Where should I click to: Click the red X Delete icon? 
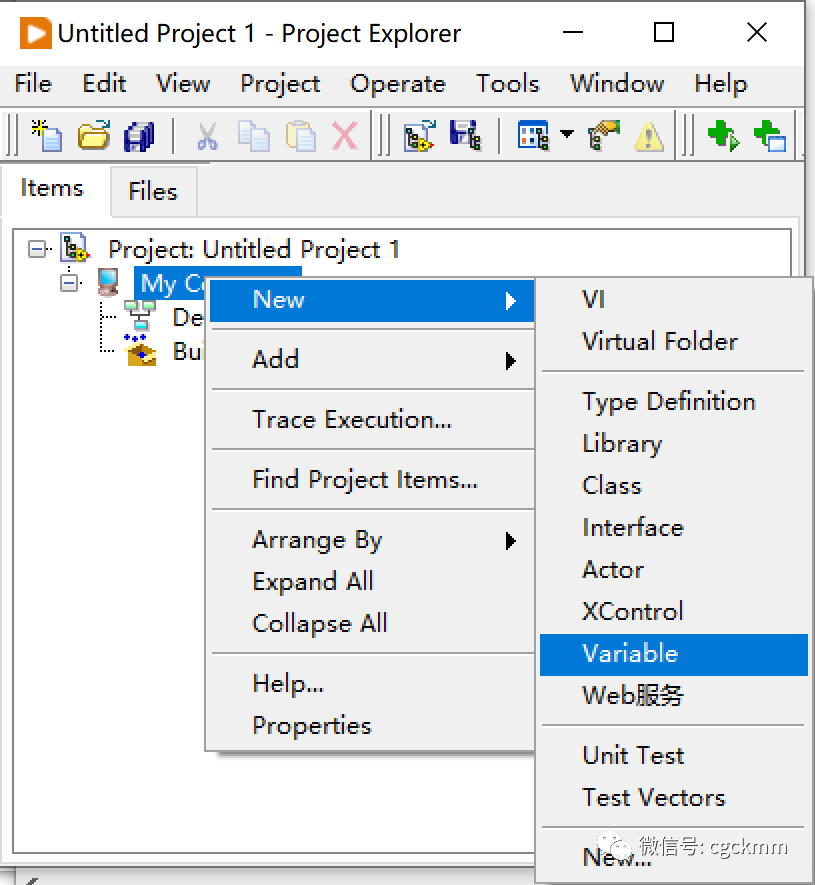tap(345, 135)
